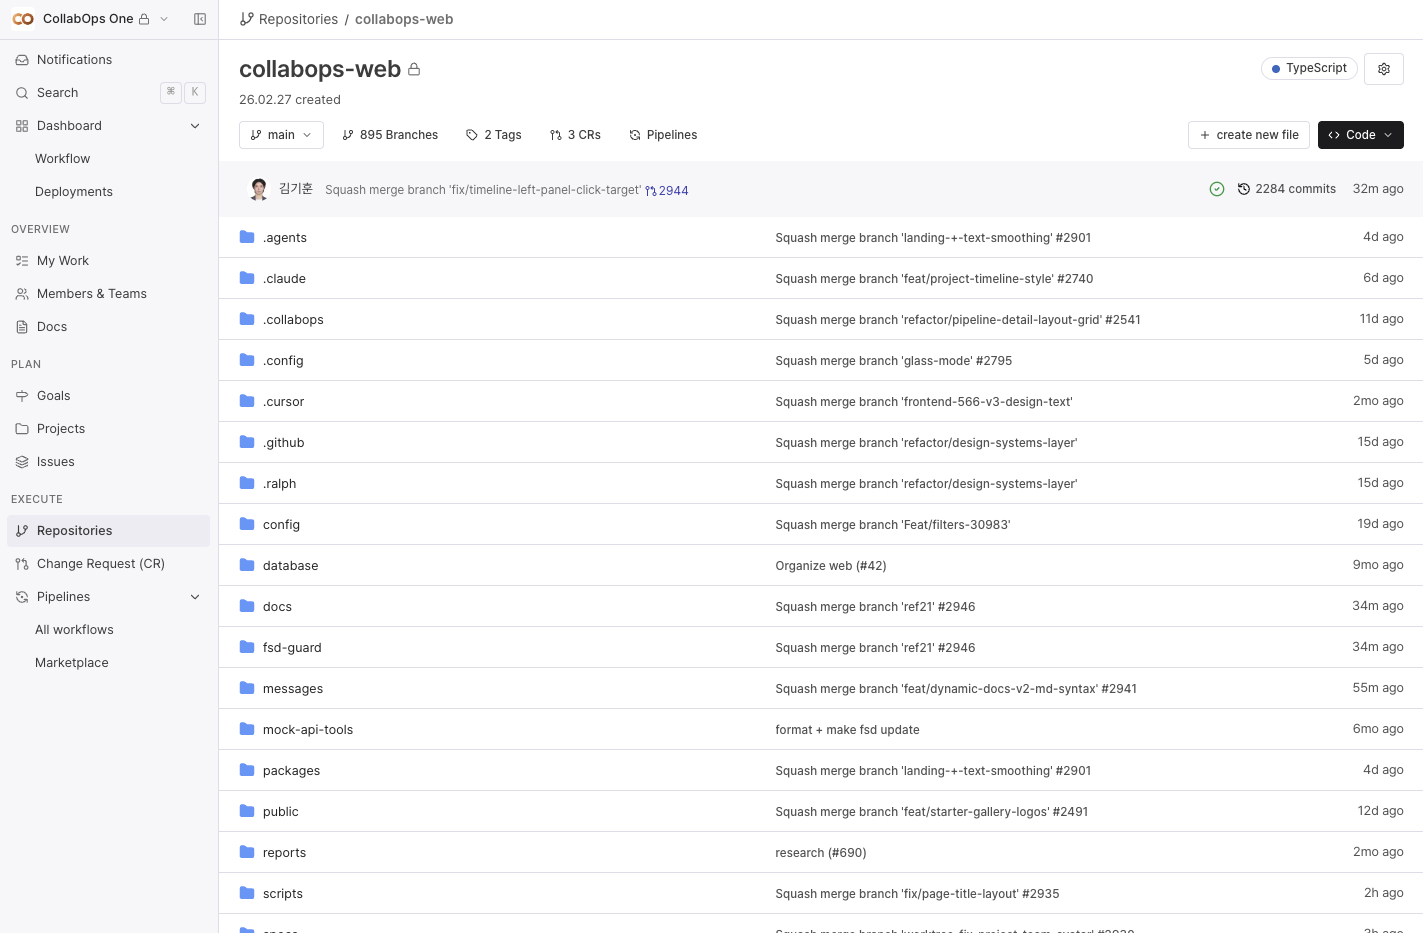Click the scripts folder icon
This screenshot has width=1423, height=933.
247,893
